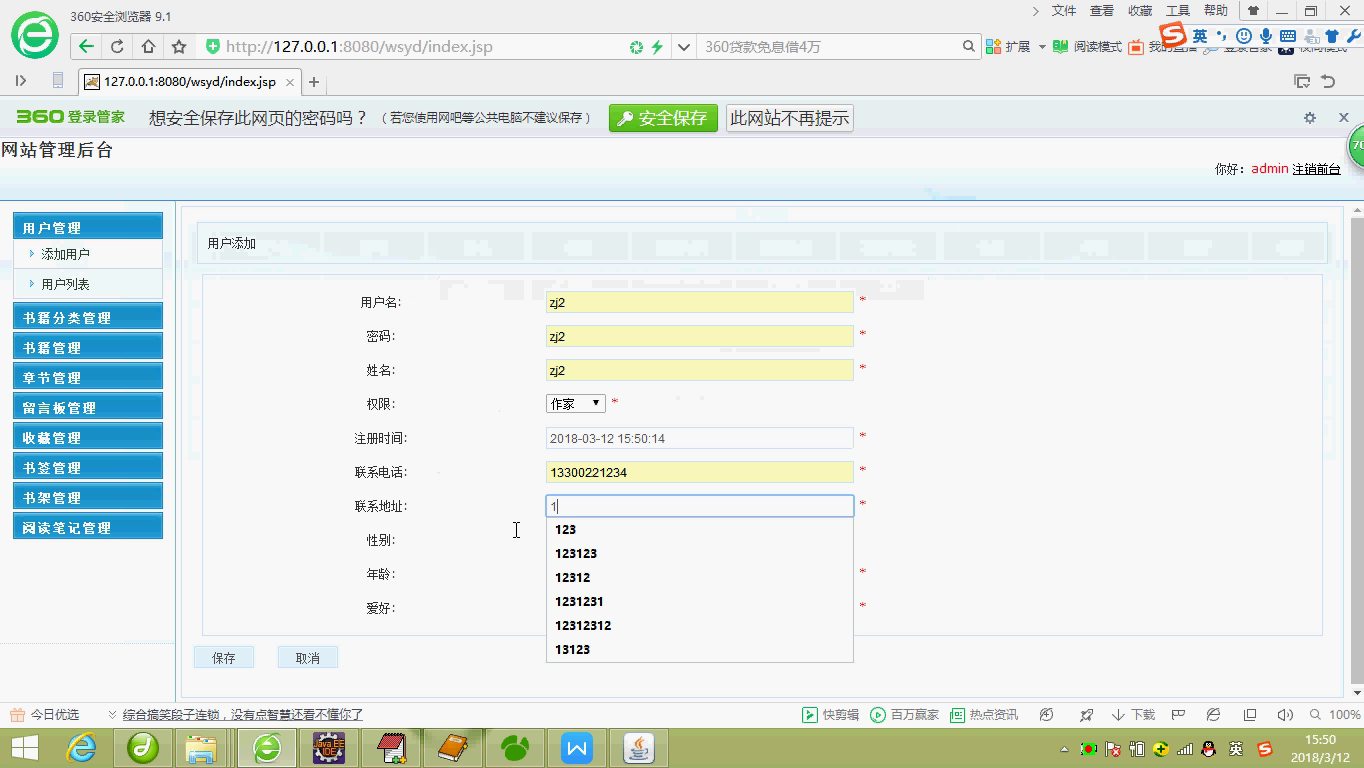This screenshot has height=768, width=1364.
Task: Click the browser back arrow button
Action: coord(86,46)
